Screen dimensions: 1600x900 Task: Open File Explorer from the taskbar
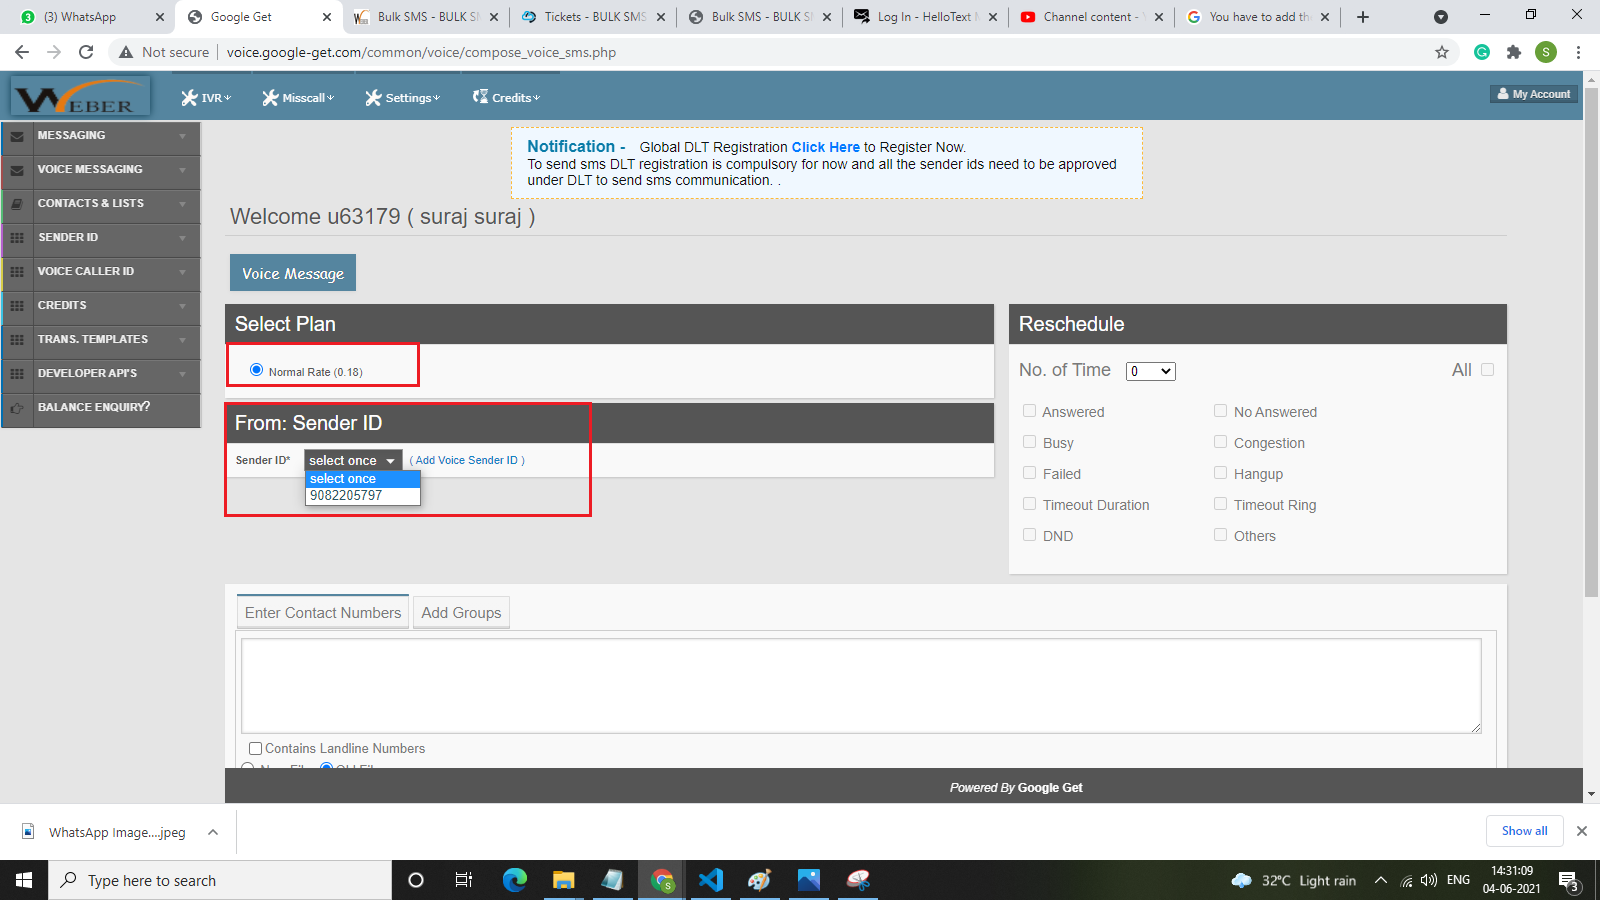pyautogui.click(x=563, y=880)
